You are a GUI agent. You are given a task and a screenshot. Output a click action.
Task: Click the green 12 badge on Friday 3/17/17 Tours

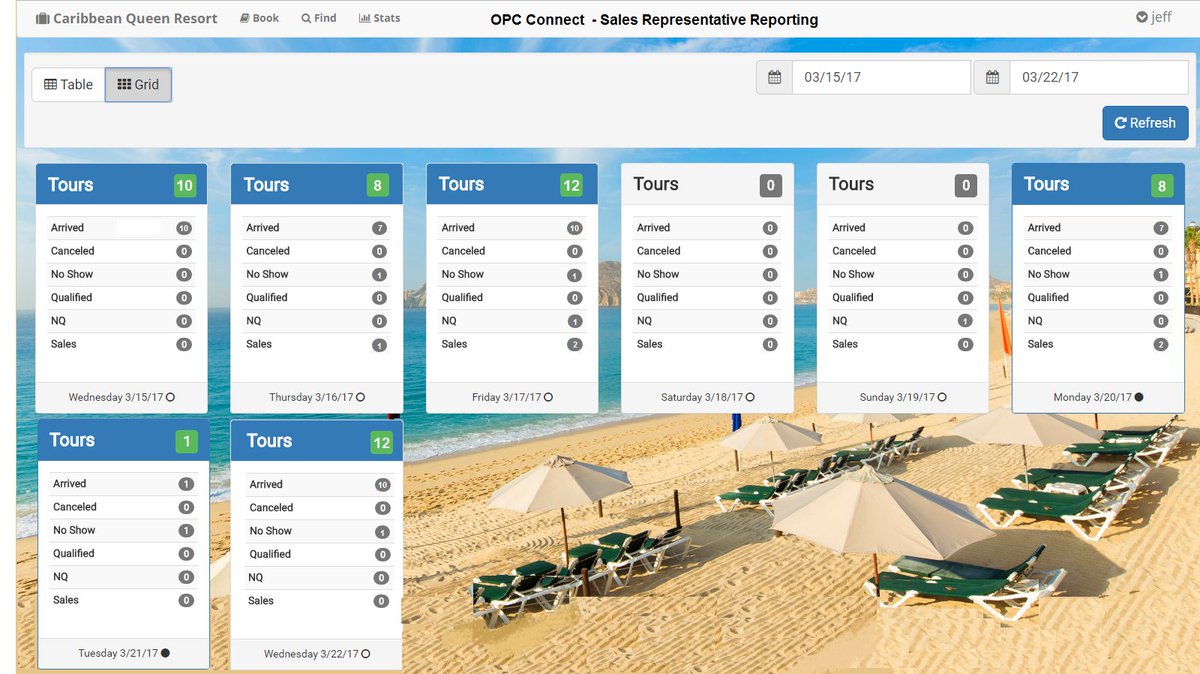pyautogui.click(x=571, y=185)
